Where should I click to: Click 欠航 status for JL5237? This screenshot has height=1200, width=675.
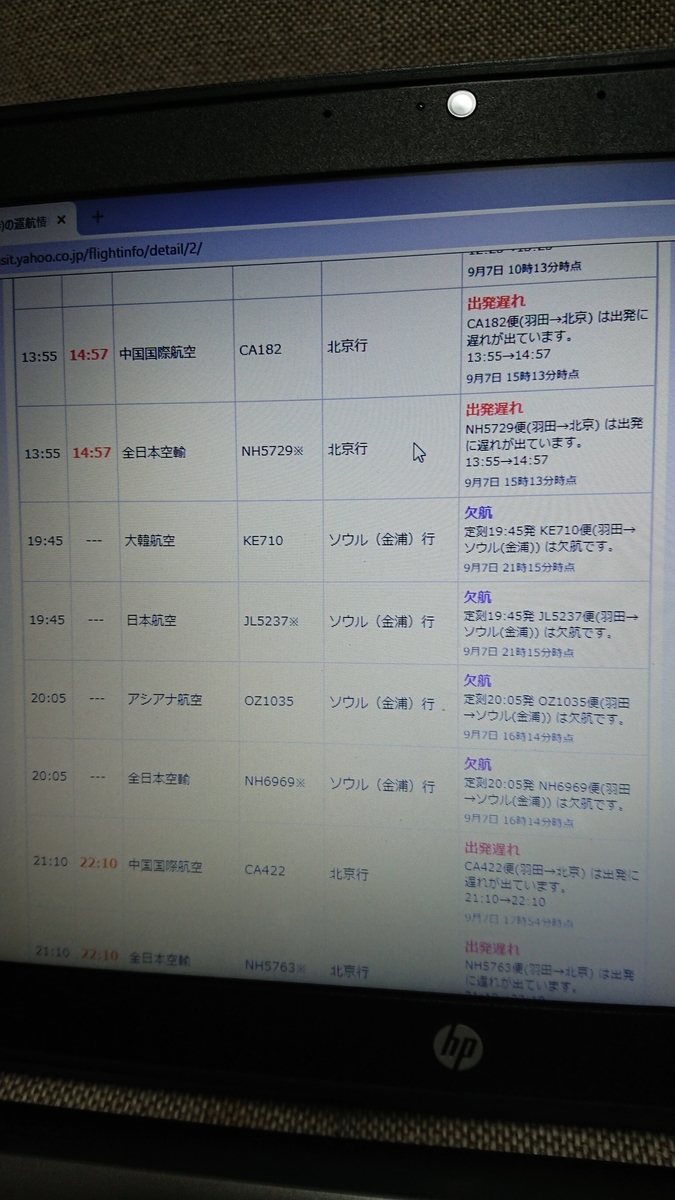click(478, 597)
